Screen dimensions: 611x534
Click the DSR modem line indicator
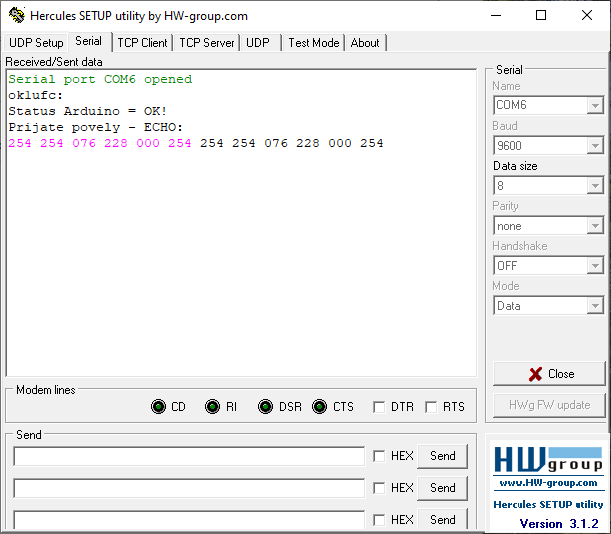pyautogui.click(x=265, y=407)
